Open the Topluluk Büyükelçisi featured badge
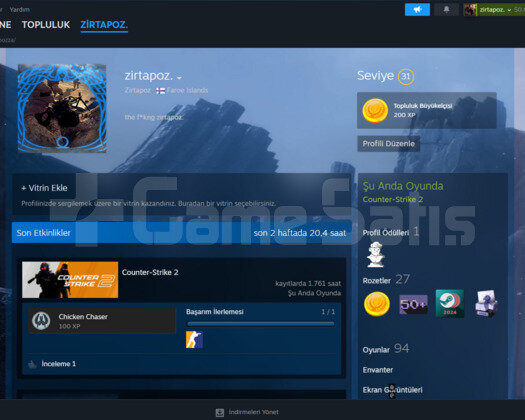This screenshot has height=420, width=525. (427, 110)
